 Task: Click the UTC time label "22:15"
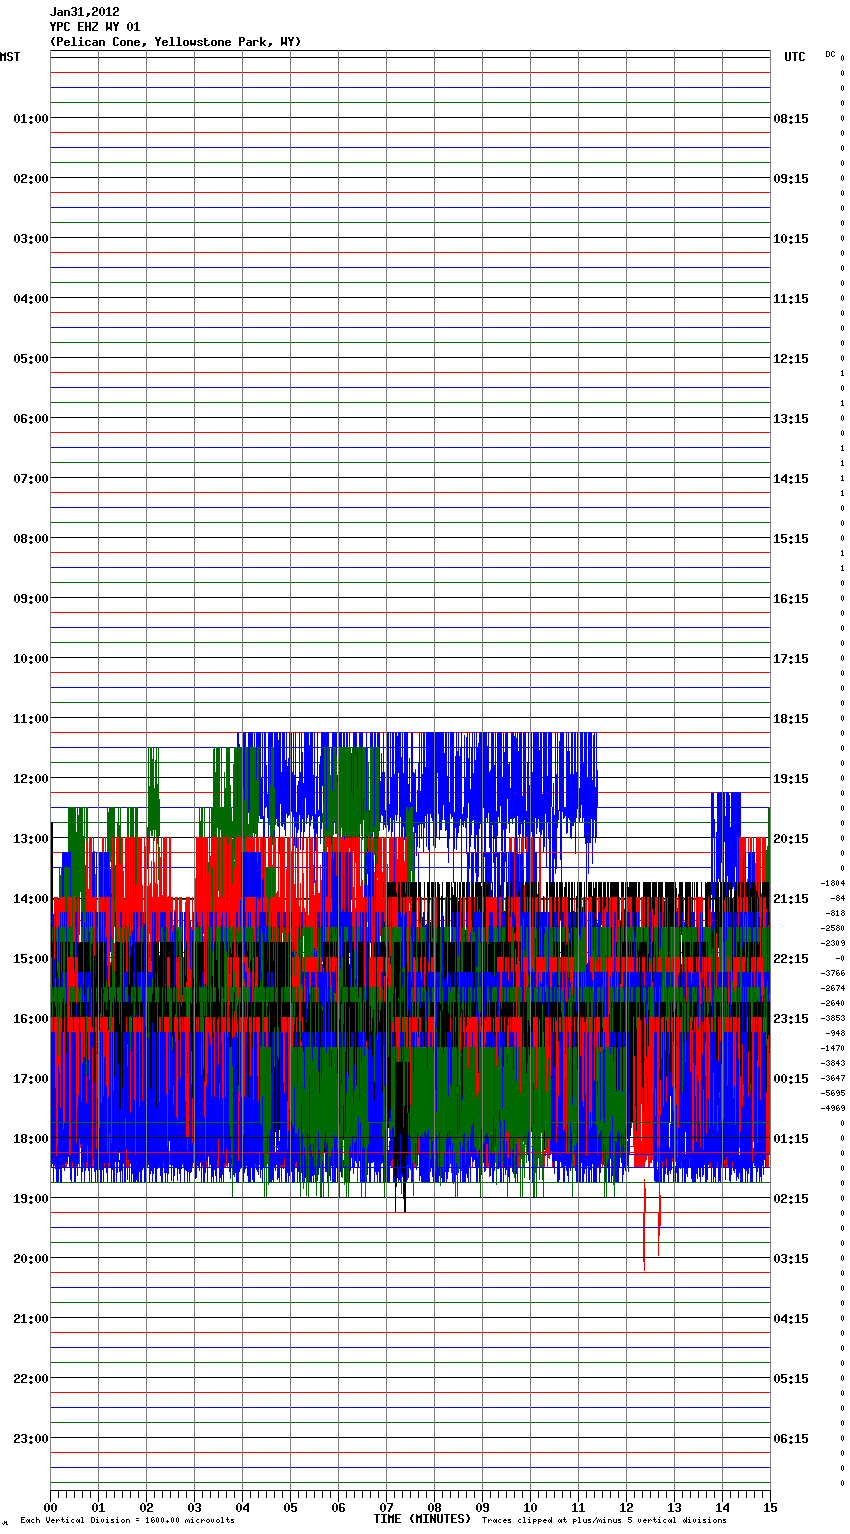point(791,959)
